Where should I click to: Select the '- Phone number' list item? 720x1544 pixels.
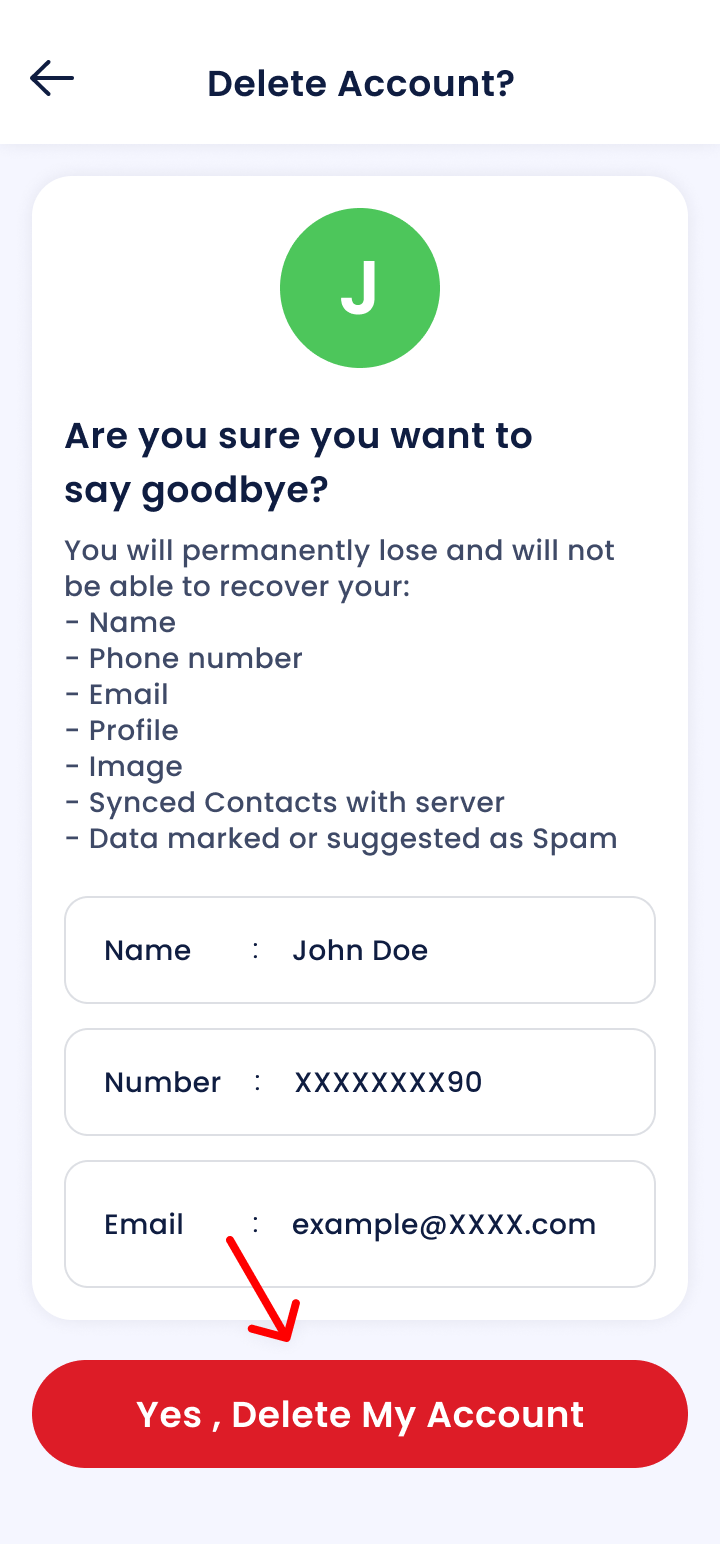[x=184, y=658]
